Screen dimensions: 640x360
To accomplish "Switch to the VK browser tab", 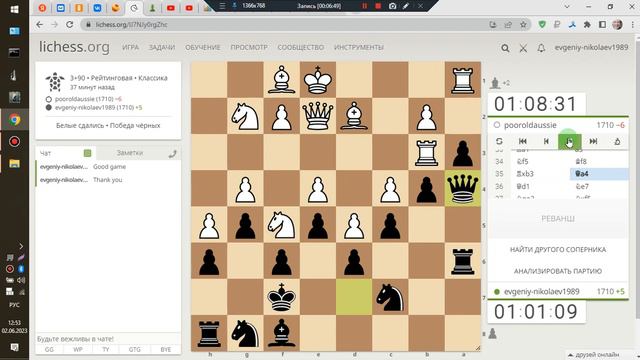I will 97,8.
